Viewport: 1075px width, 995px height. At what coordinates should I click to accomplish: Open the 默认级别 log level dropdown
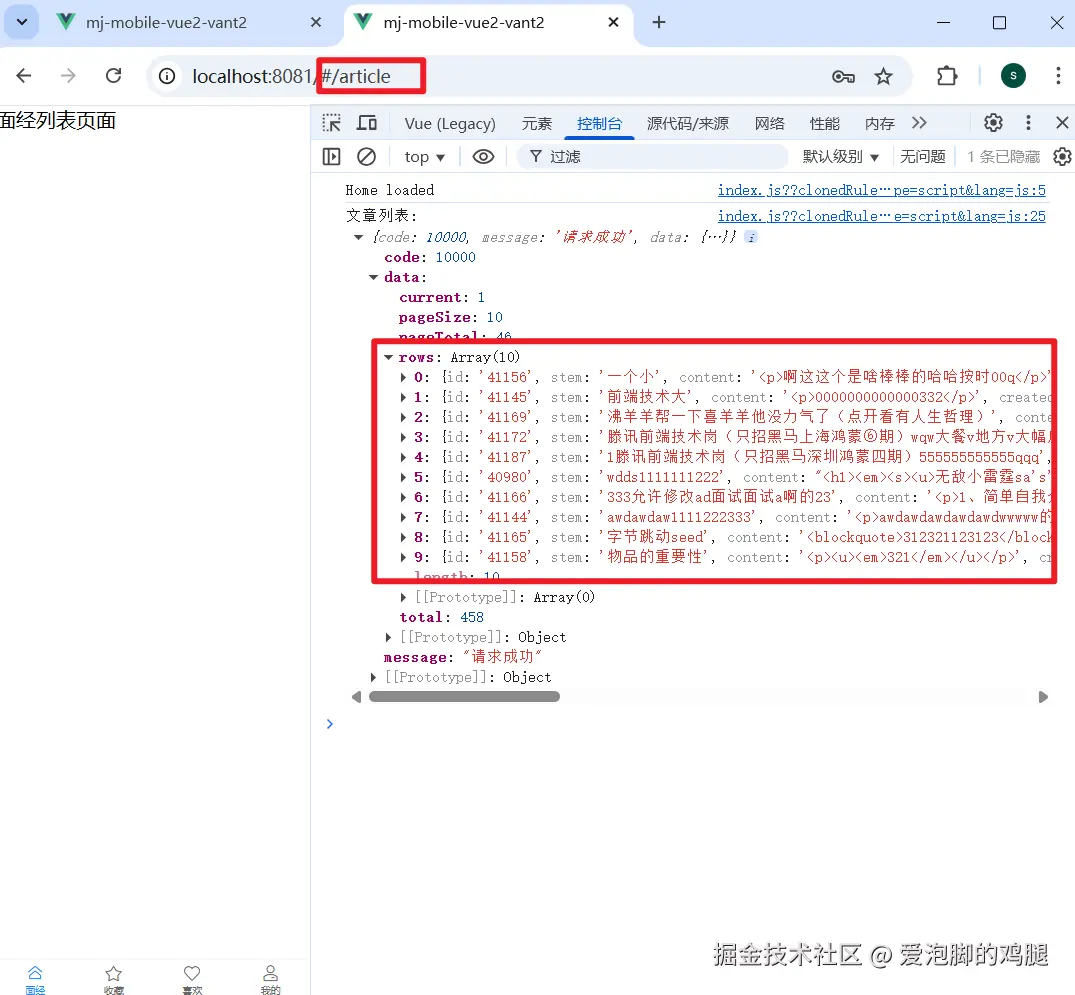coord(841,157)
